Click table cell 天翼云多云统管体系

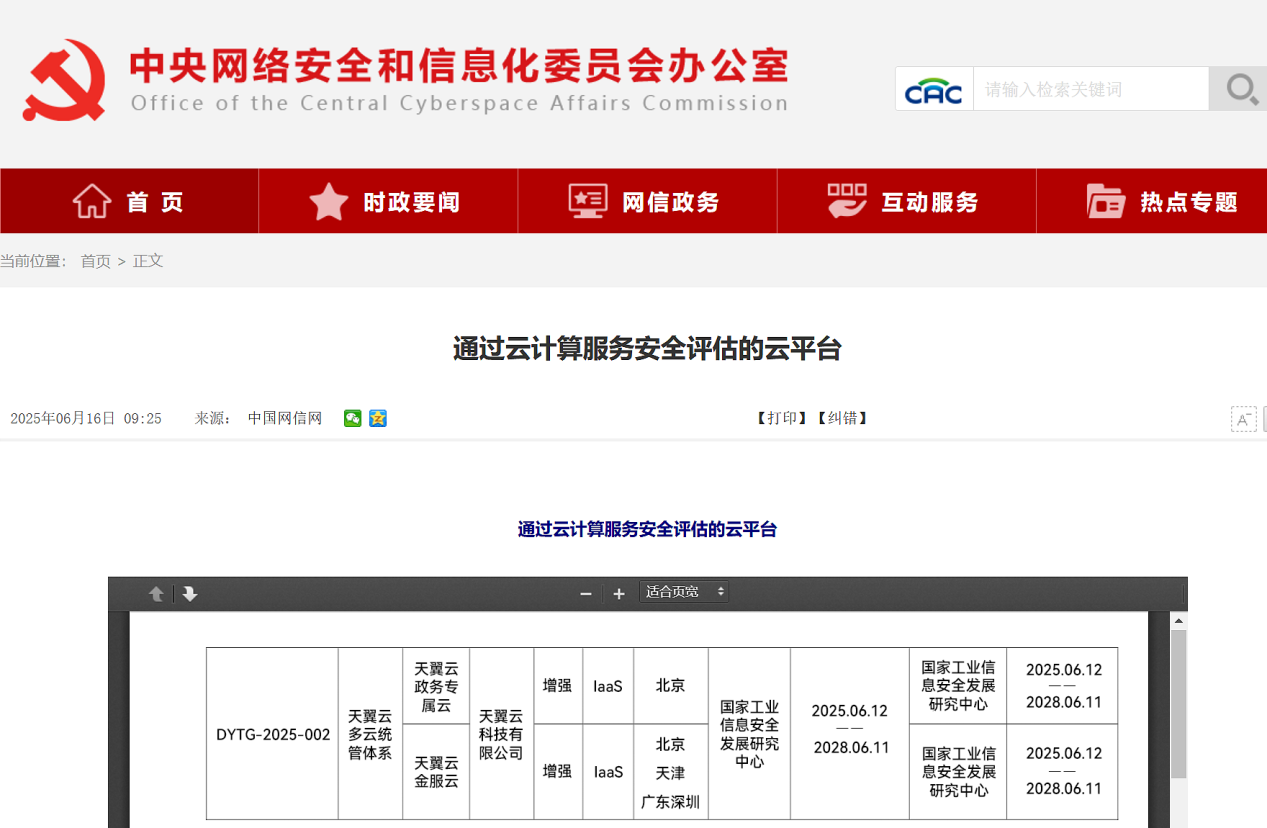click(x=370, y=734)
